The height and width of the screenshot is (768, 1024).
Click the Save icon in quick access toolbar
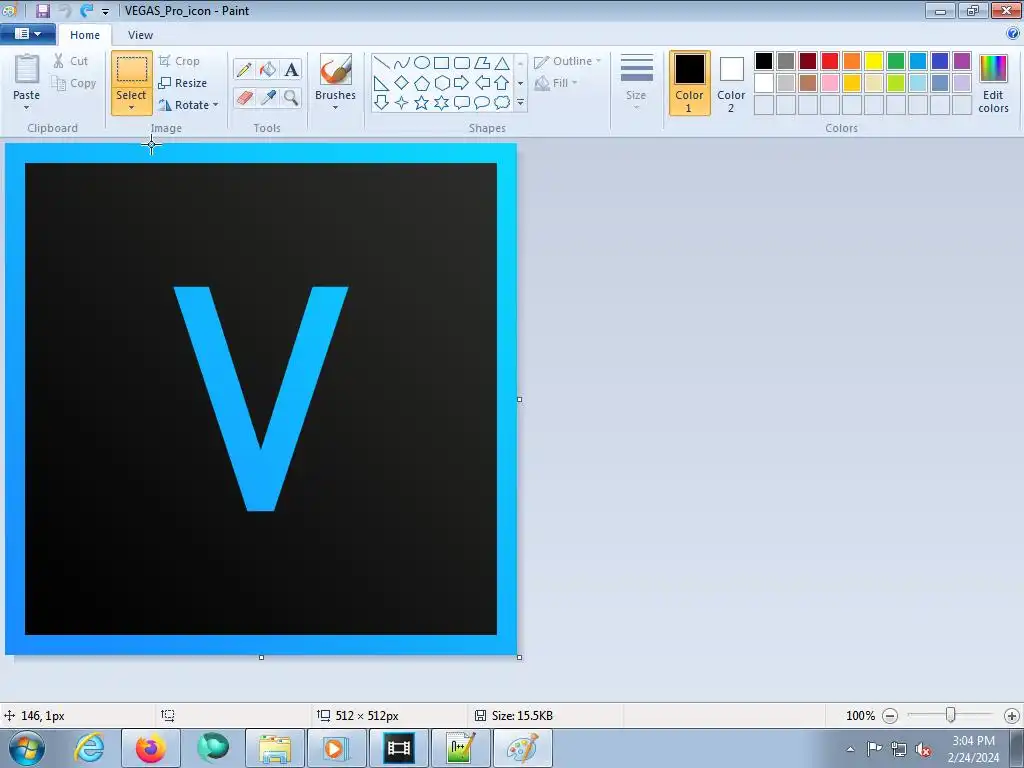point(43,10)
